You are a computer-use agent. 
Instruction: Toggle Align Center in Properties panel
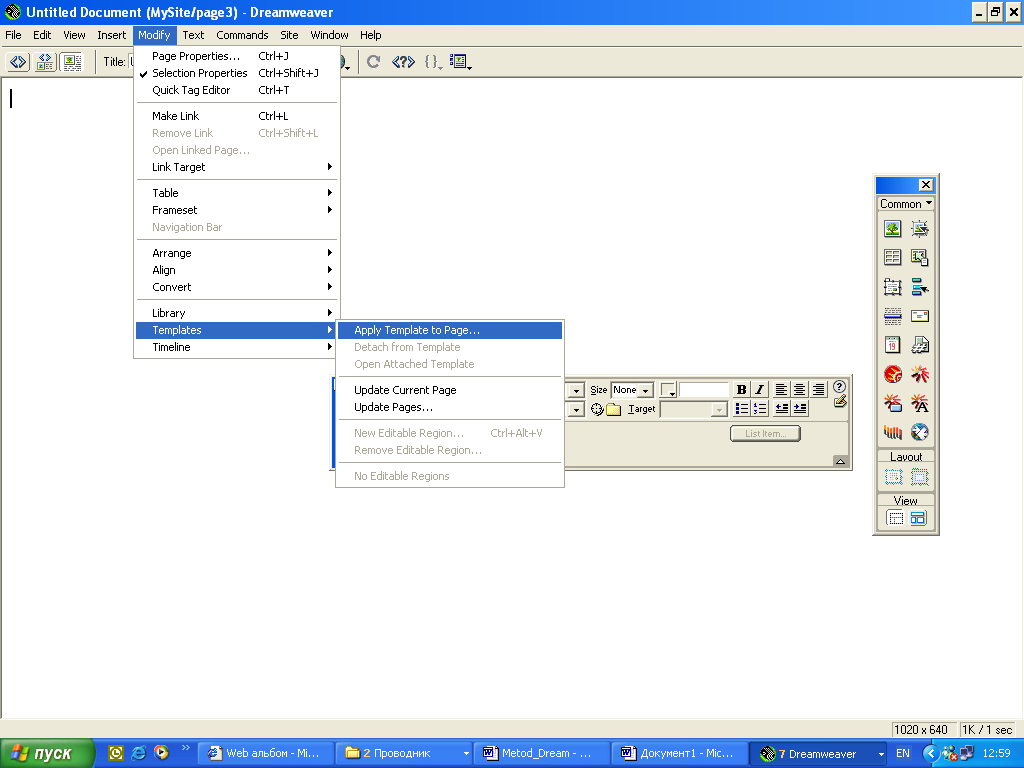[x=799, y=390]
